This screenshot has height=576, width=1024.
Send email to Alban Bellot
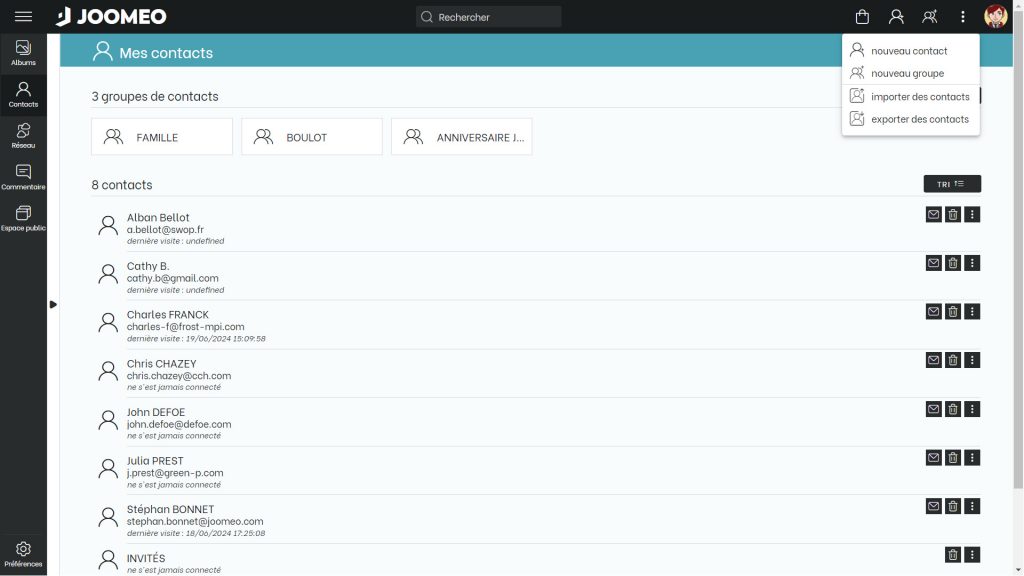pos(933,214)
